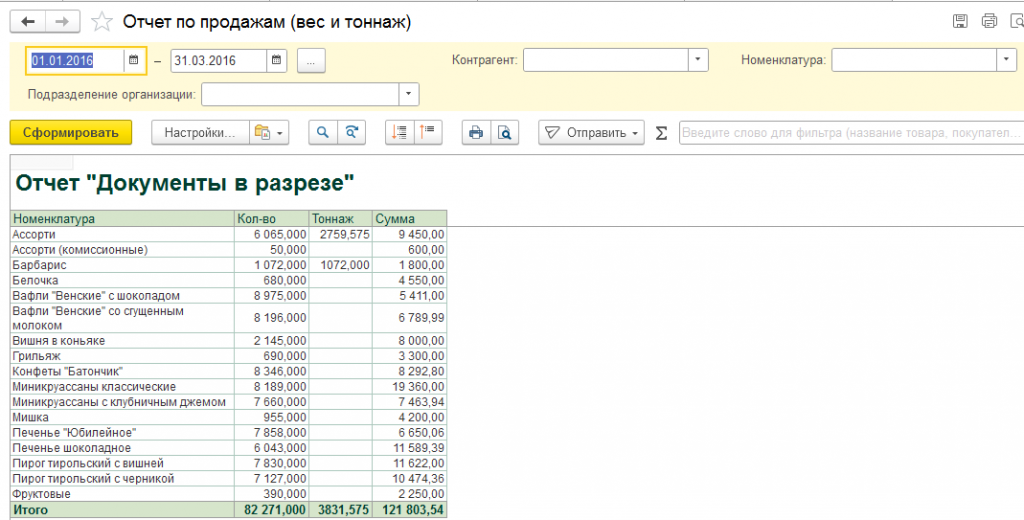Click total sum 121 803,54
Viewport: 1024px width, 520px height.
[x=411, y=510]
